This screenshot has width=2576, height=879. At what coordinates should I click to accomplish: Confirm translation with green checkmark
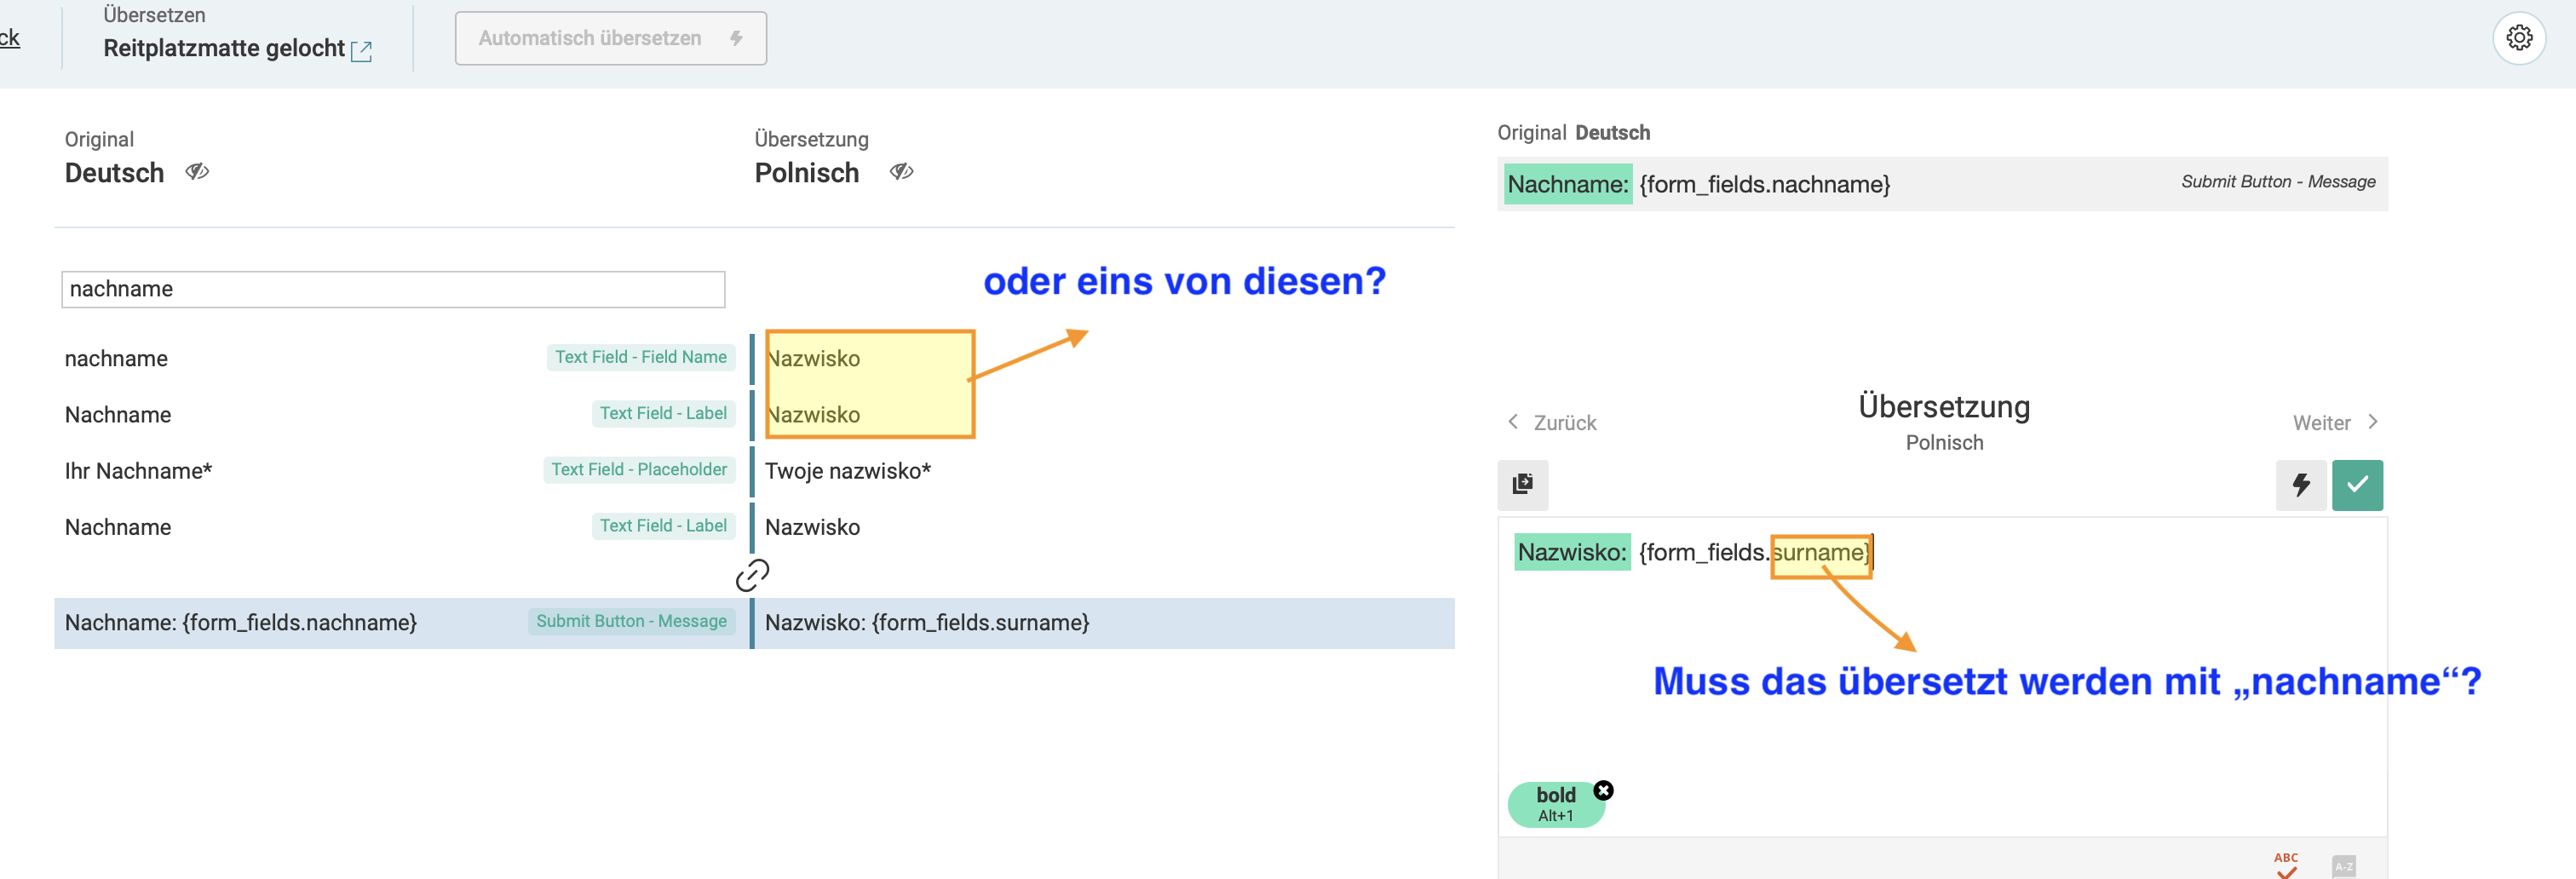pos(2357,485)
